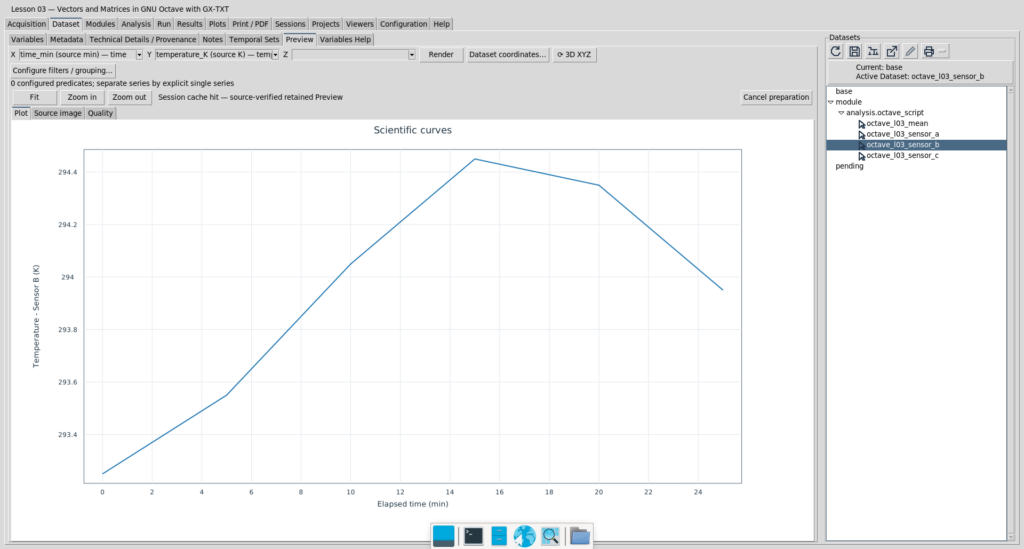Click the icon beside octave_l03_sensor_a
Image resolution: width=1024 pixels, height=549 pixels.
pos(861,134)
